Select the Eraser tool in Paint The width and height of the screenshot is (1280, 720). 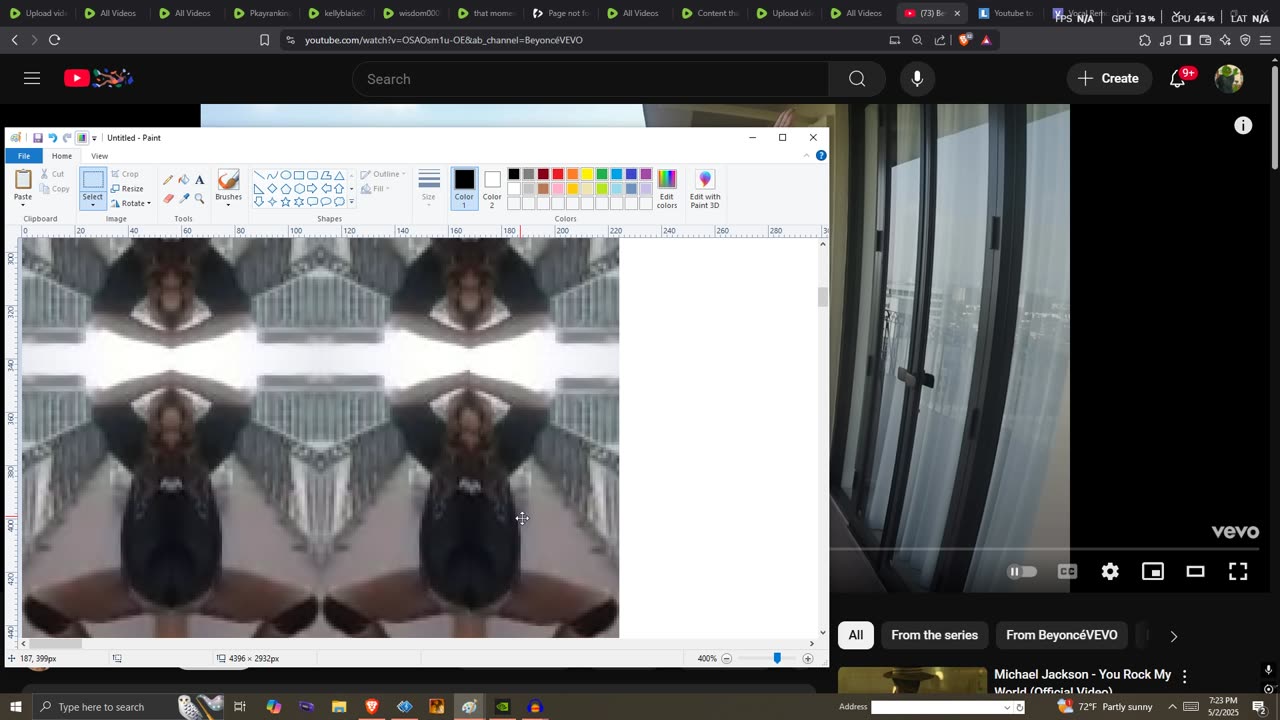tap(168, 198)
